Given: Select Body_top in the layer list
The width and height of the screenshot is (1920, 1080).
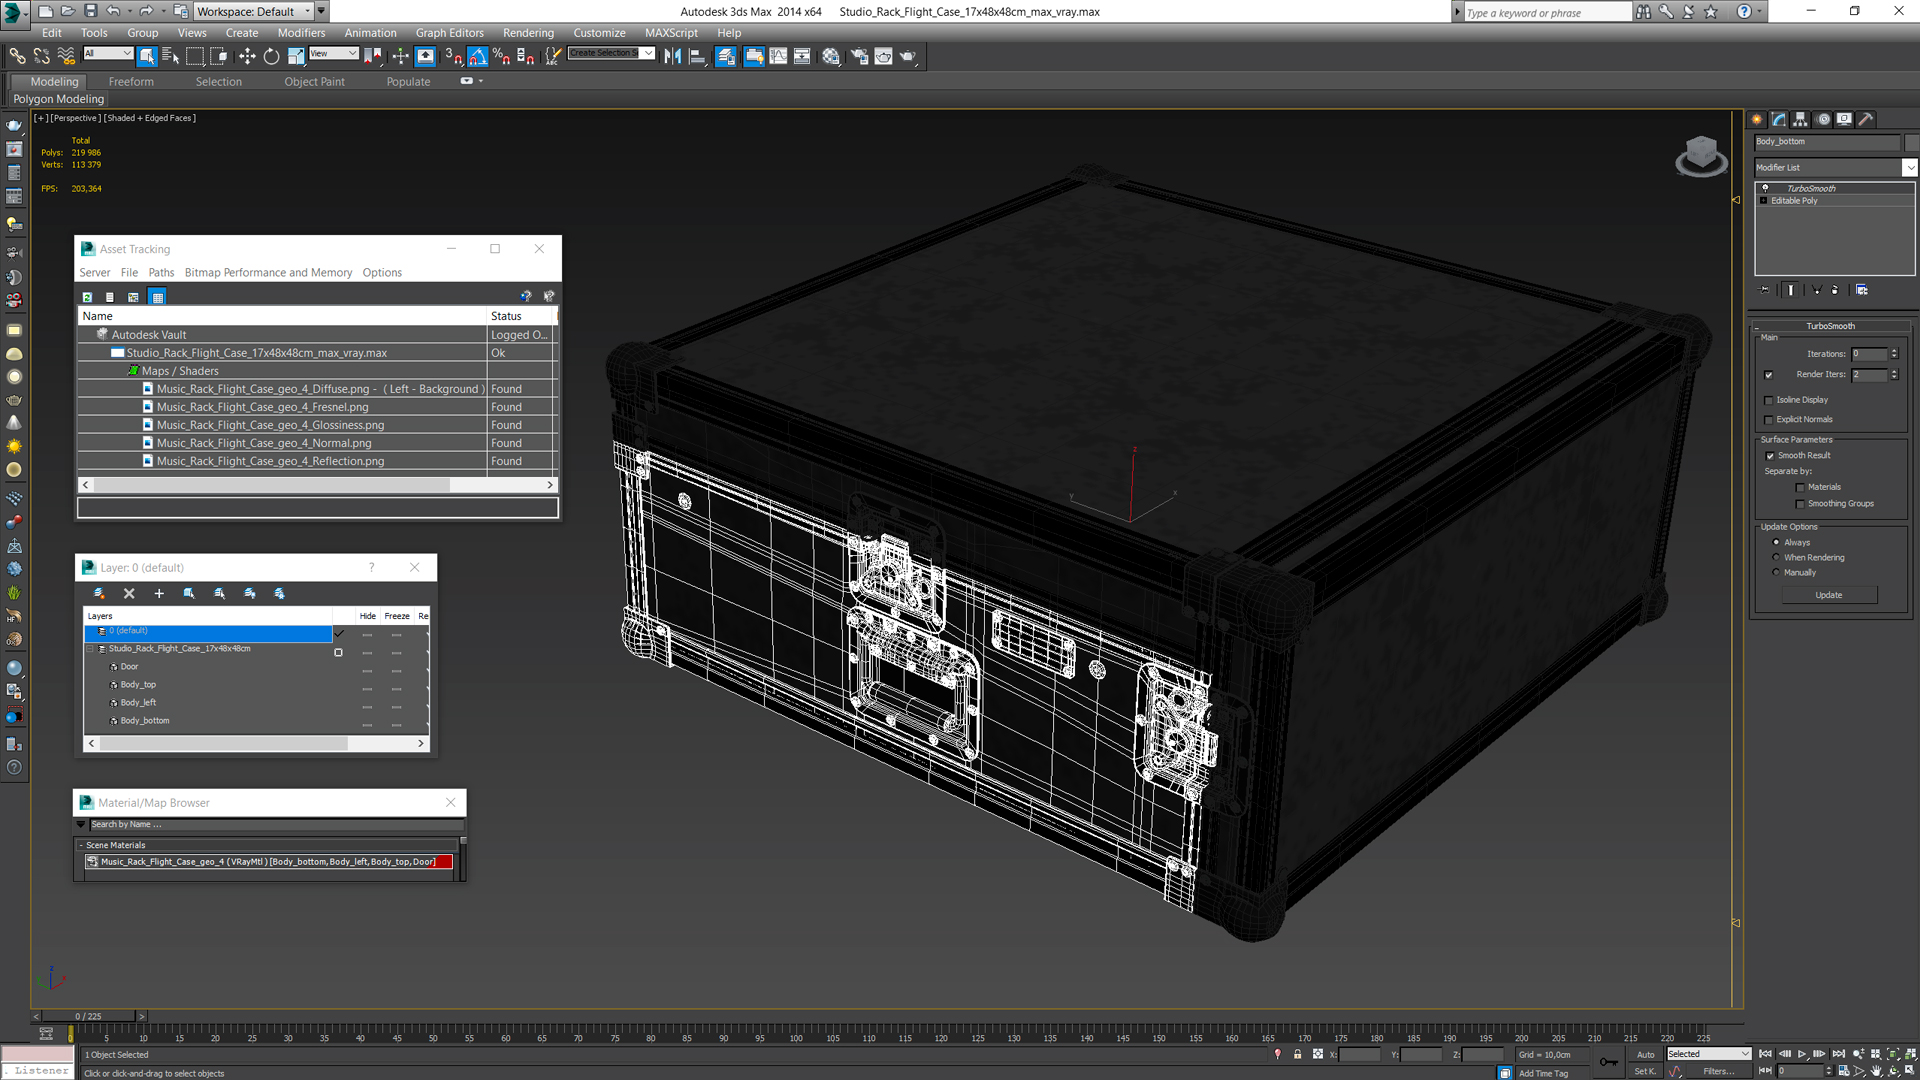Looking at the screenshot, I should tap(138, 685).
